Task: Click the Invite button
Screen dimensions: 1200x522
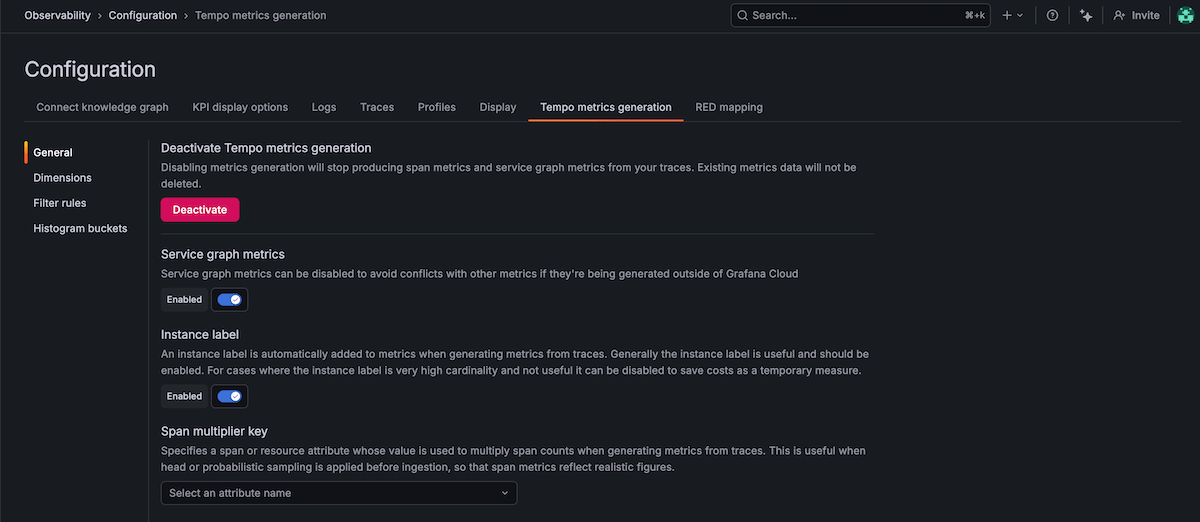Action: 1137,15
